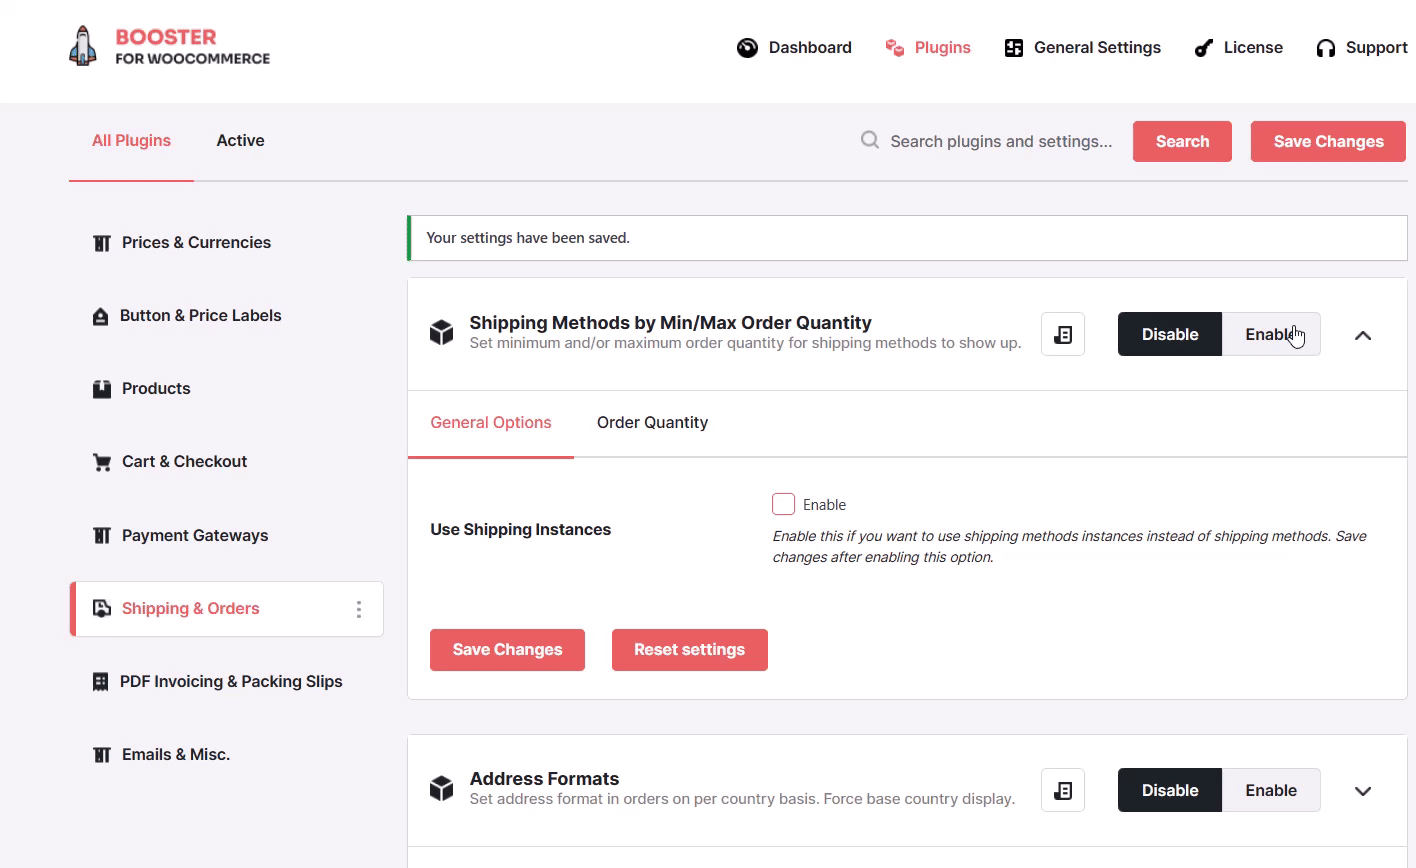Image resolution: width=1416 pixels, height=868 pixels.
Task: Click the Reset settings button
Action: (689, 650)
